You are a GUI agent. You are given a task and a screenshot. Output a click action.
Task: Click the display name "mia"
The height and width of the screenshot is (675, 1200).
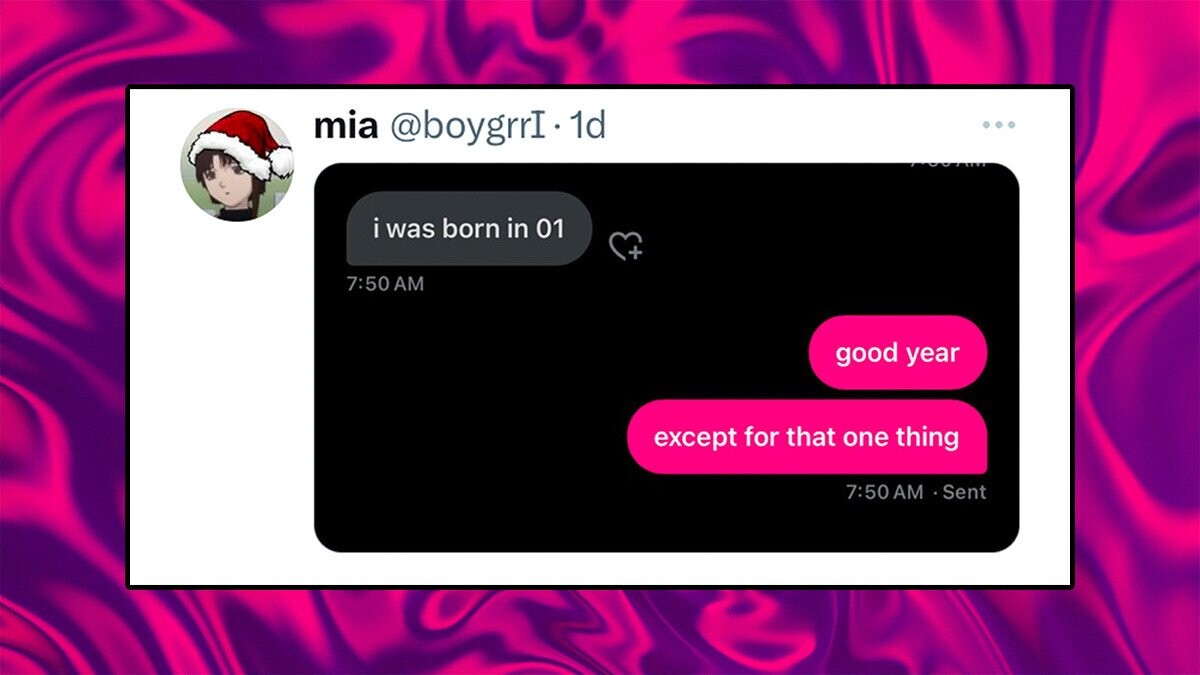[x=346, y=126]
